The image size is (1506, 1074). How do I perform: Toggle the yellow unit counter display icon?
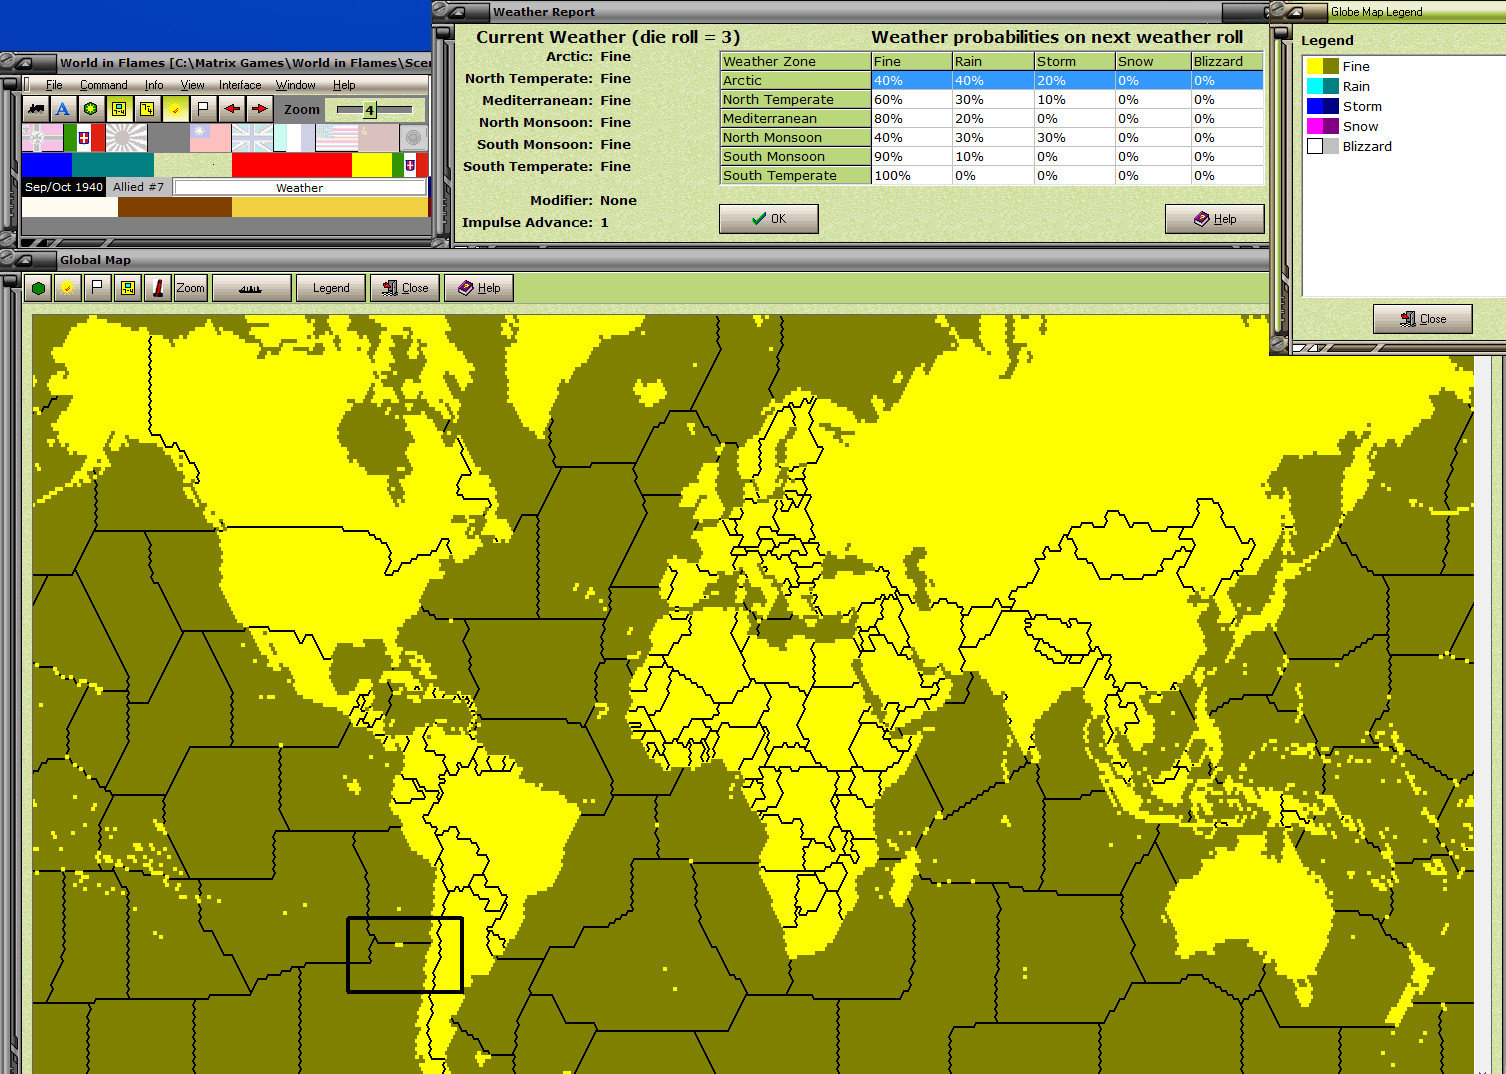point(118,110)
